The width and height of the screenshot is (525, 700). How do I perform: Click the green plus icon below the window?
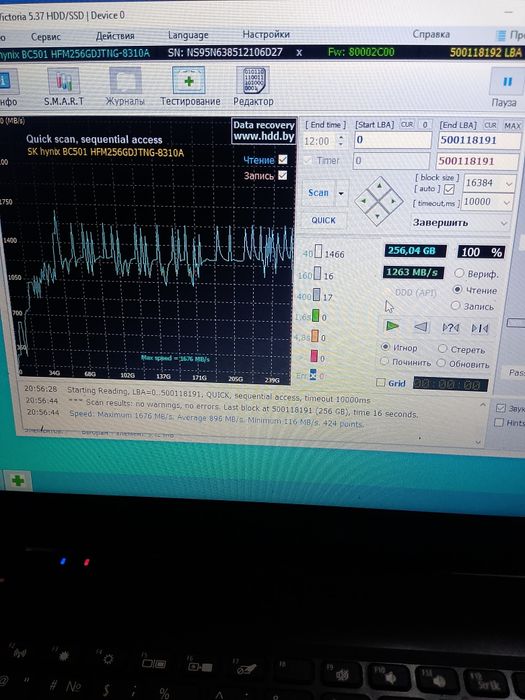pos(17,481)
